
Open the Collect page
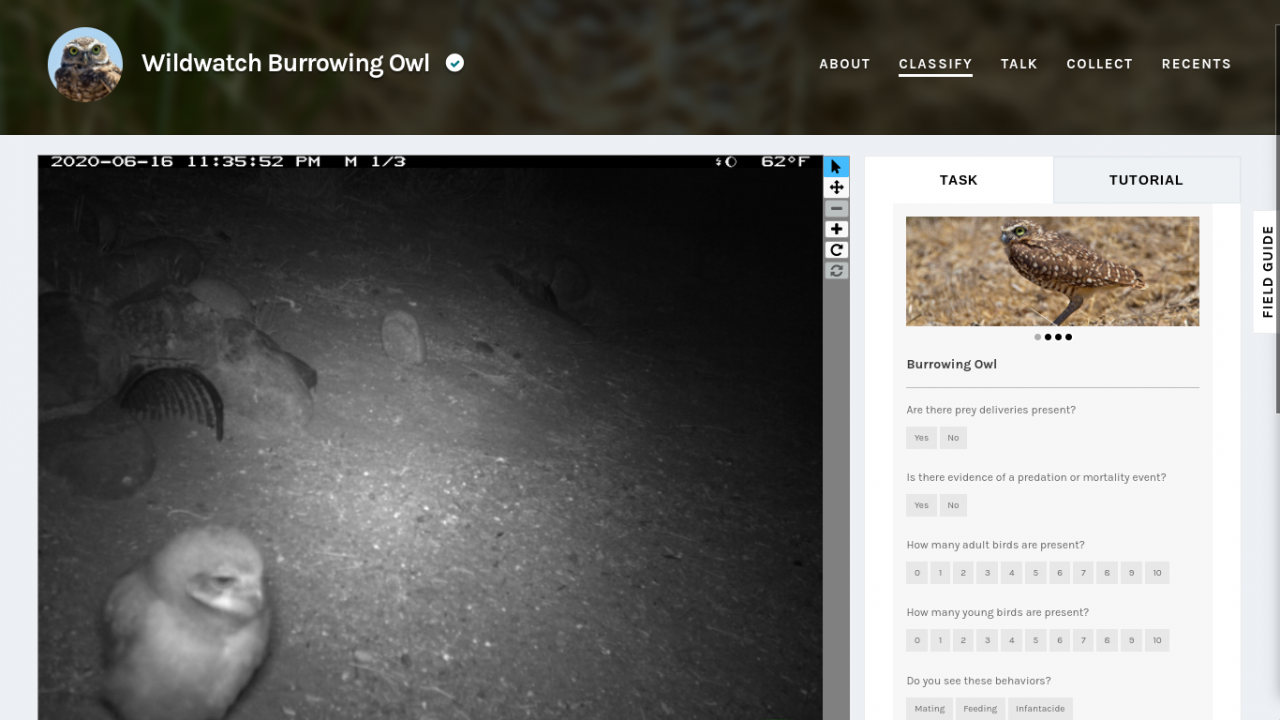[x=1099, y=63]
